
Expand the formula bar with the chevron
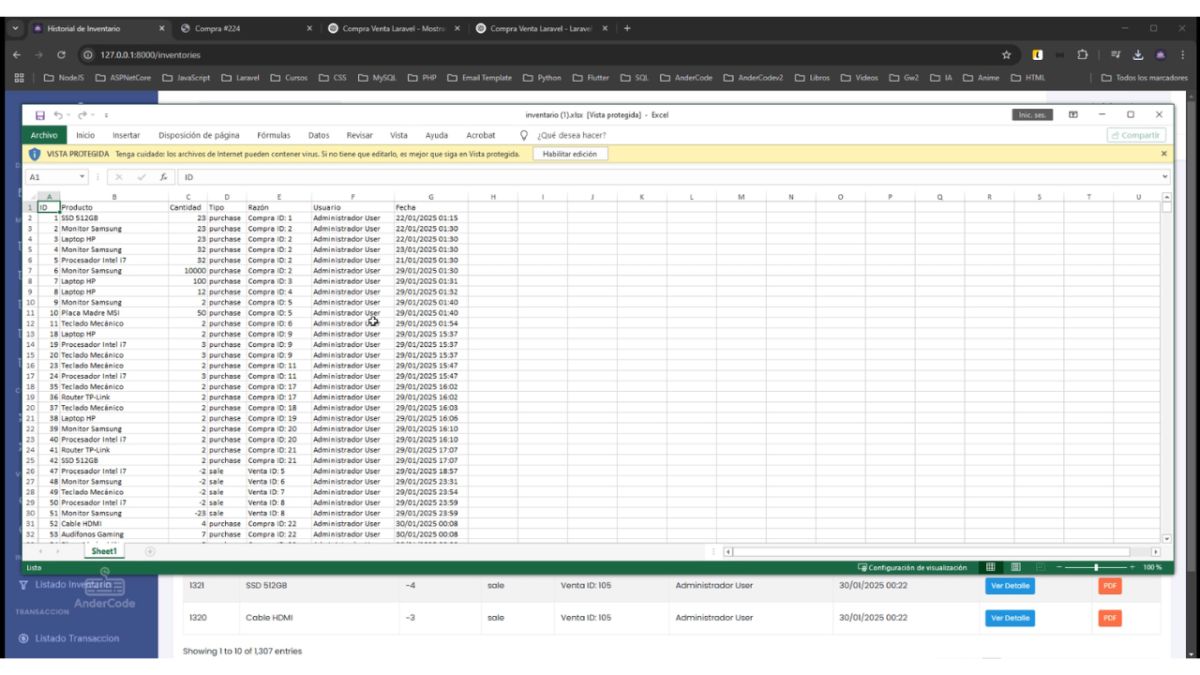pyautogui.click(x=1165, y=177)
